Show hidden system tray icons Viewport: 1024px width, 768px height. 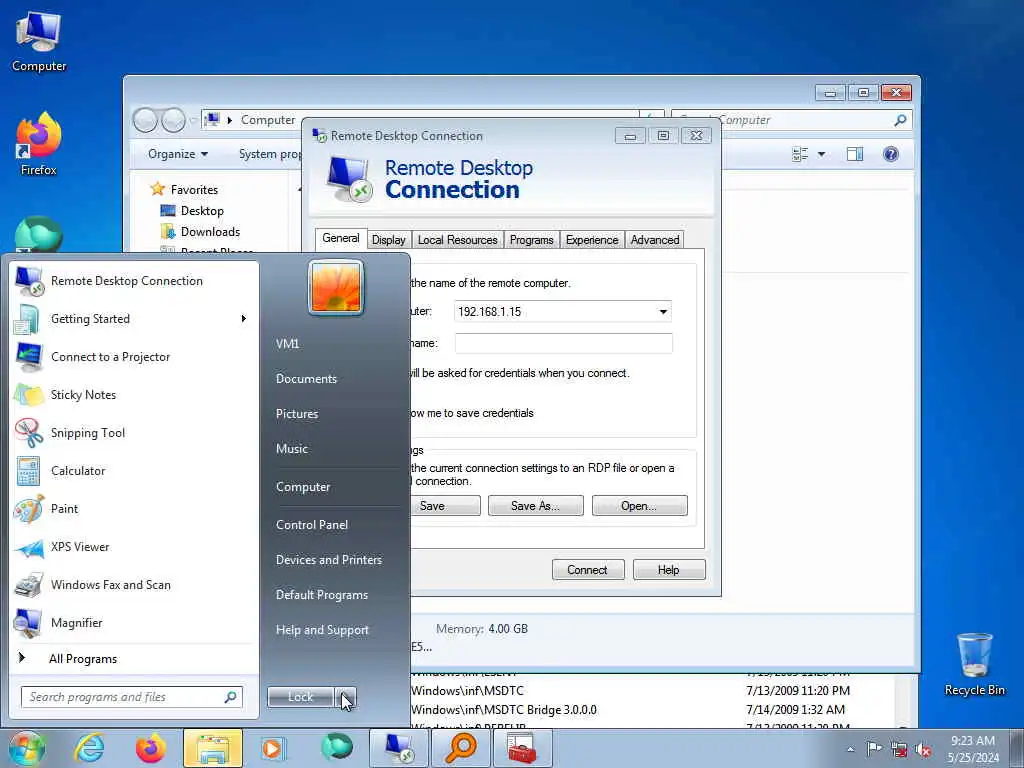click(850, 749)
